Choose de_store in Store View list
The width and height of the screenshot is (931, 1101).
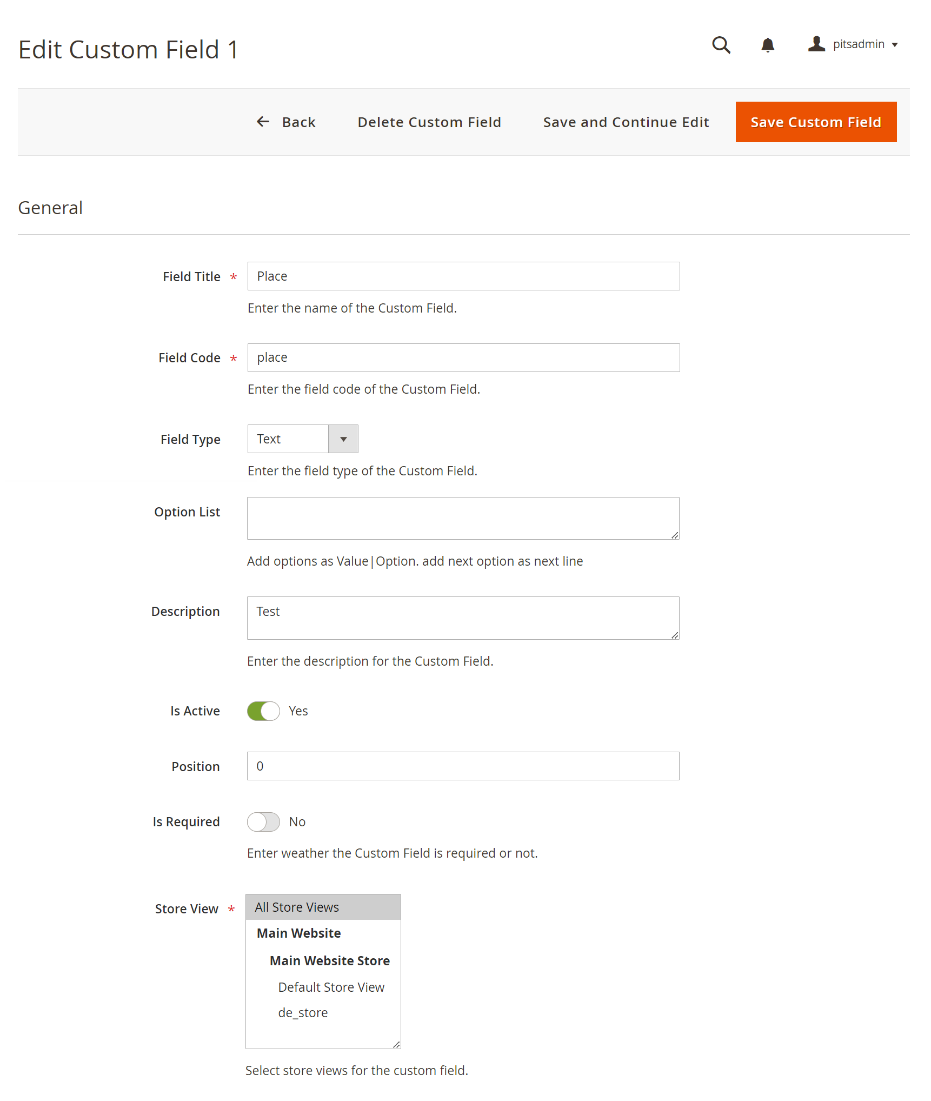click(303, 1013)
